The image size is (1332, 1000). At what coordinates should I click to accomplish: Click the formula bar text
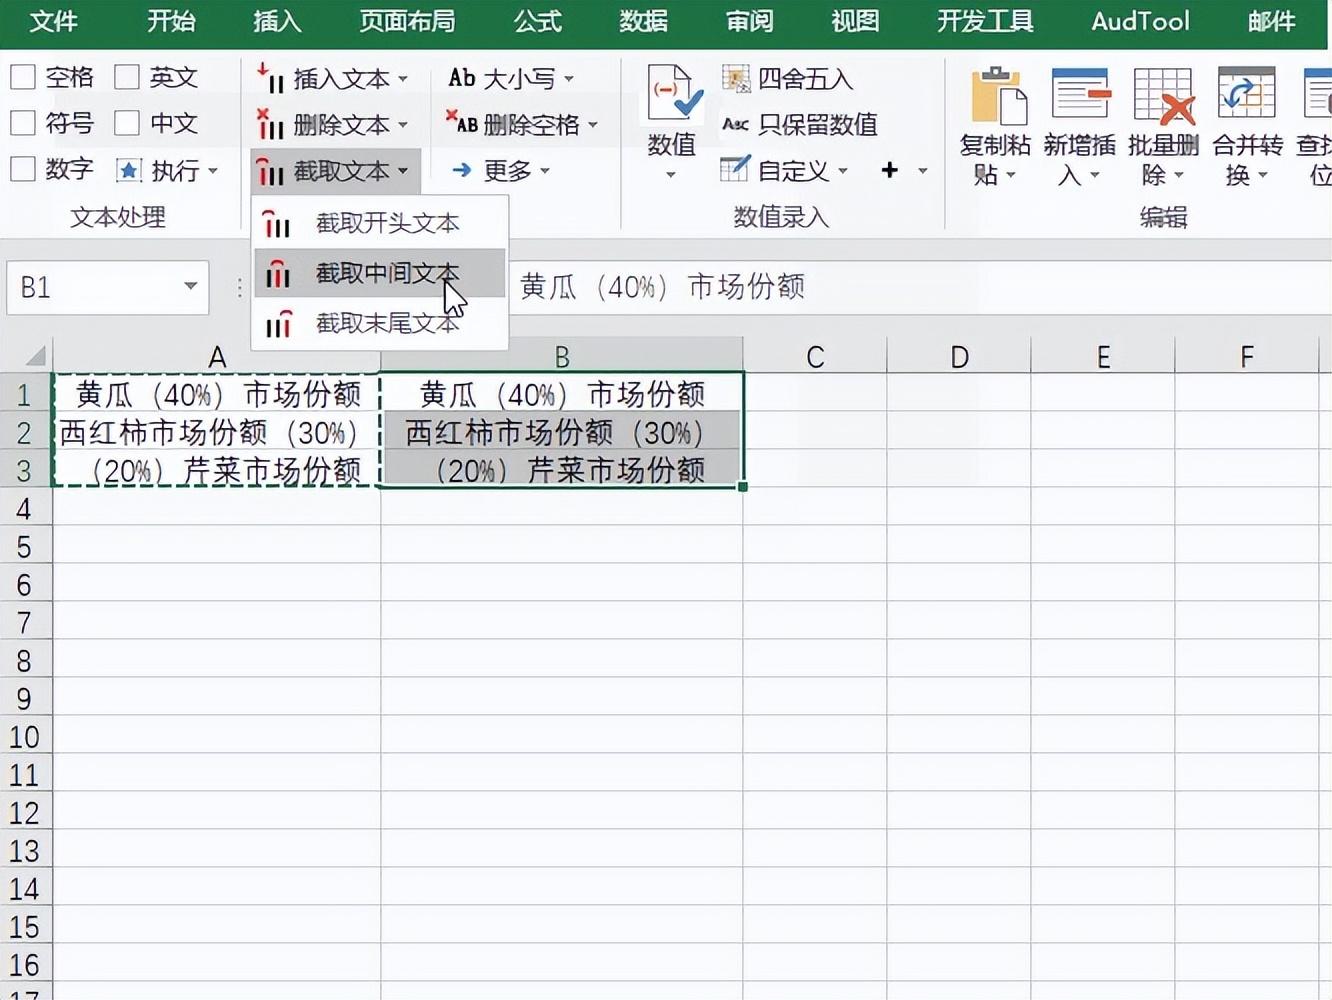tap(662, 287)
